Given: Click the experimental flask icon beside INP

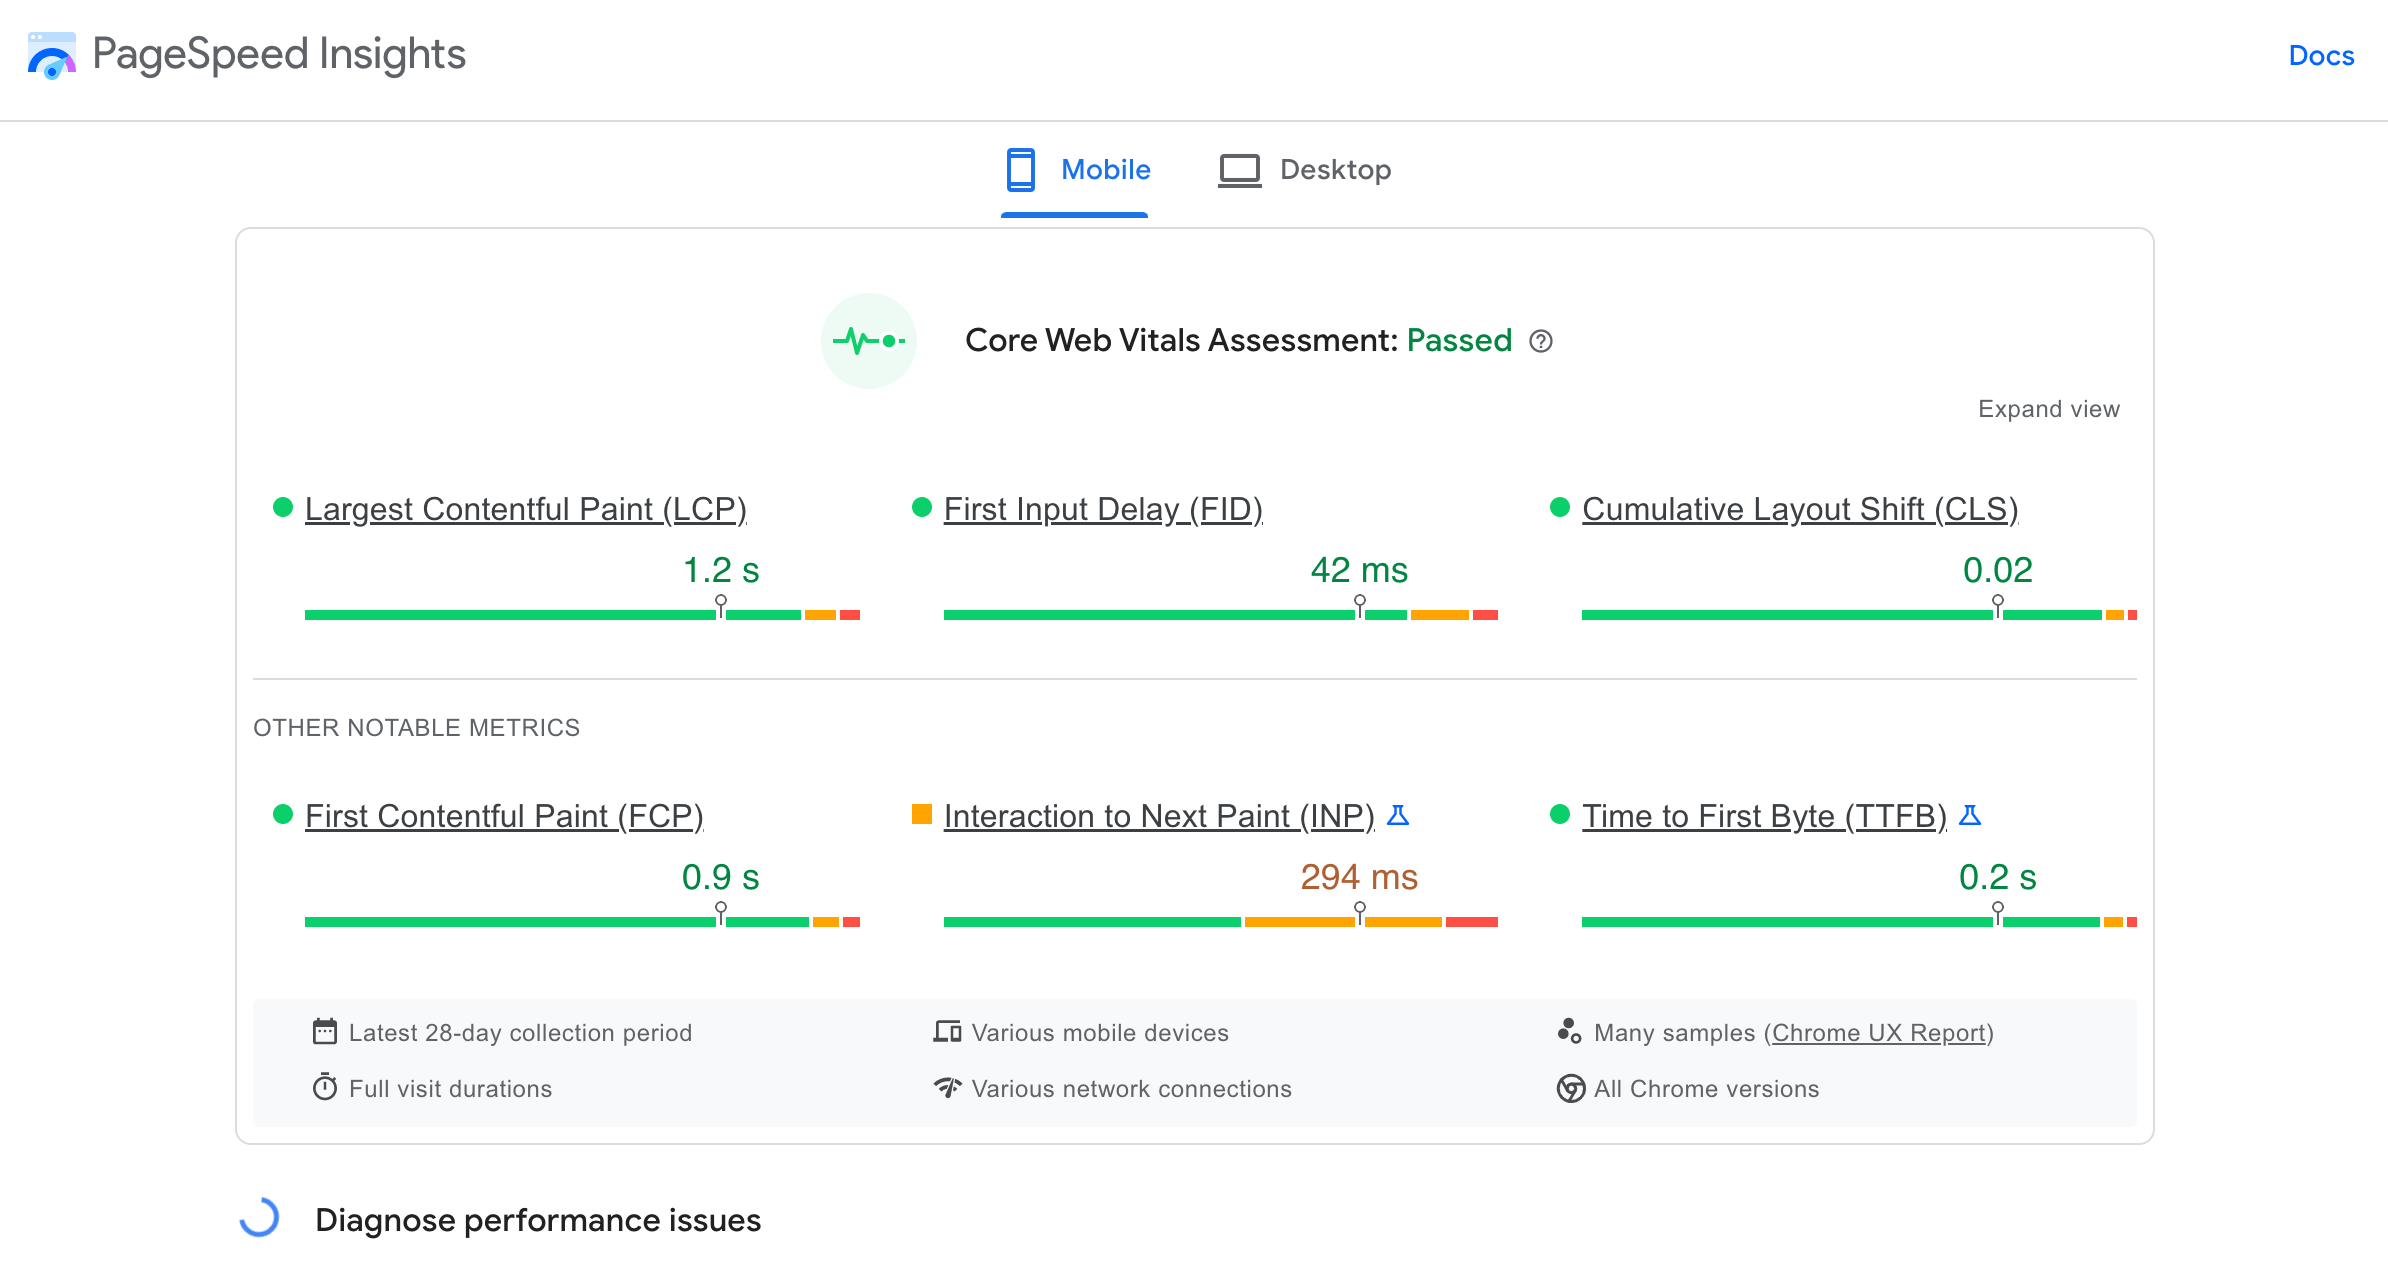Looking at the screenshot, I should point(1398,816).
